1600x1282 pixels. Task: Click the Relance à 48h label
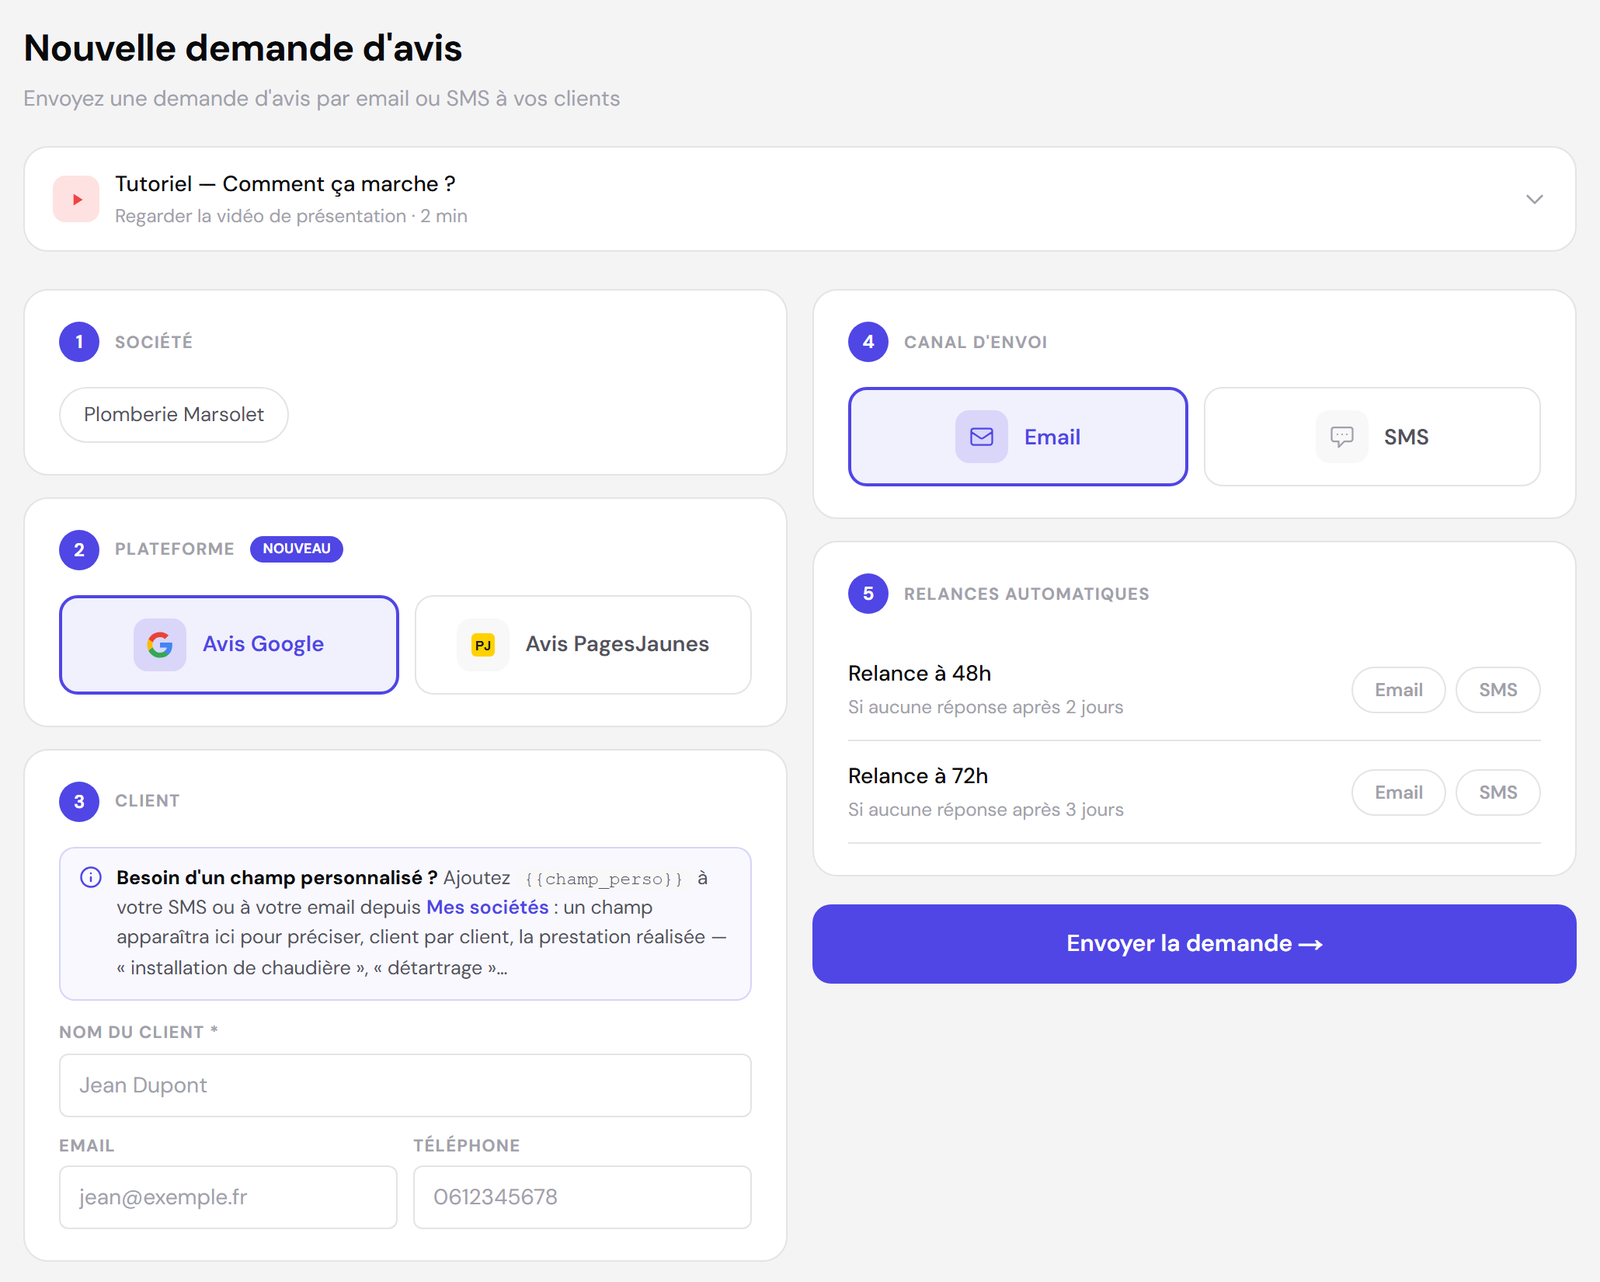tap(919, 673)
